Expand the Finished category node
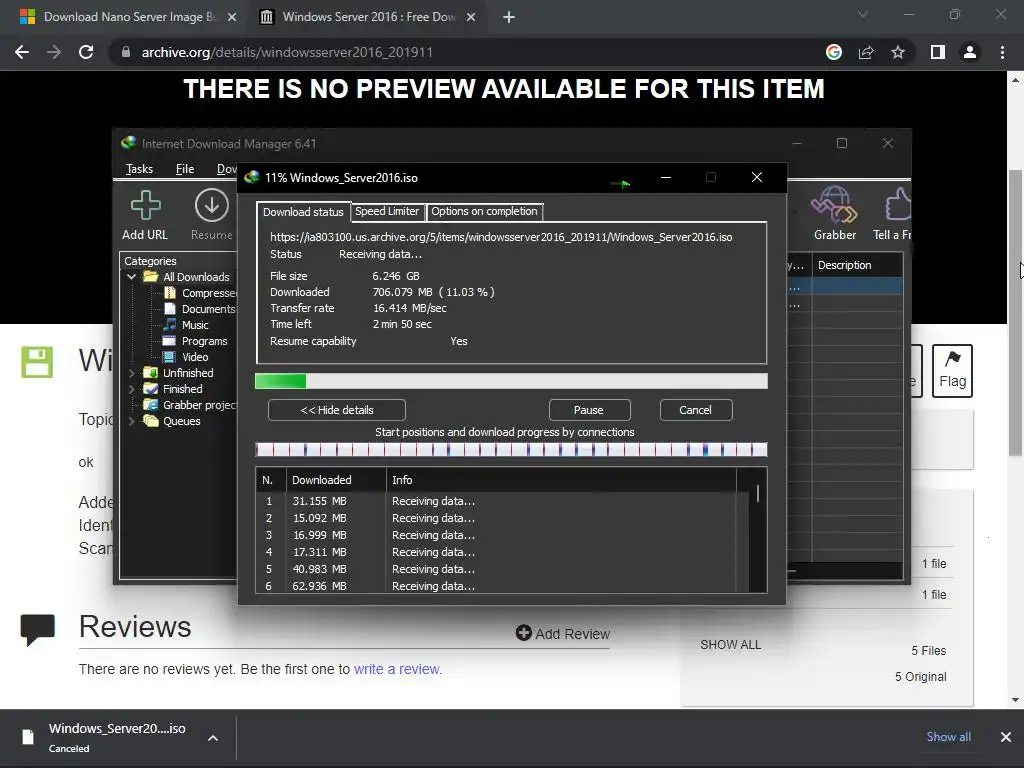The width and height of the screenshot is (1024, 768). pos(131,389)
